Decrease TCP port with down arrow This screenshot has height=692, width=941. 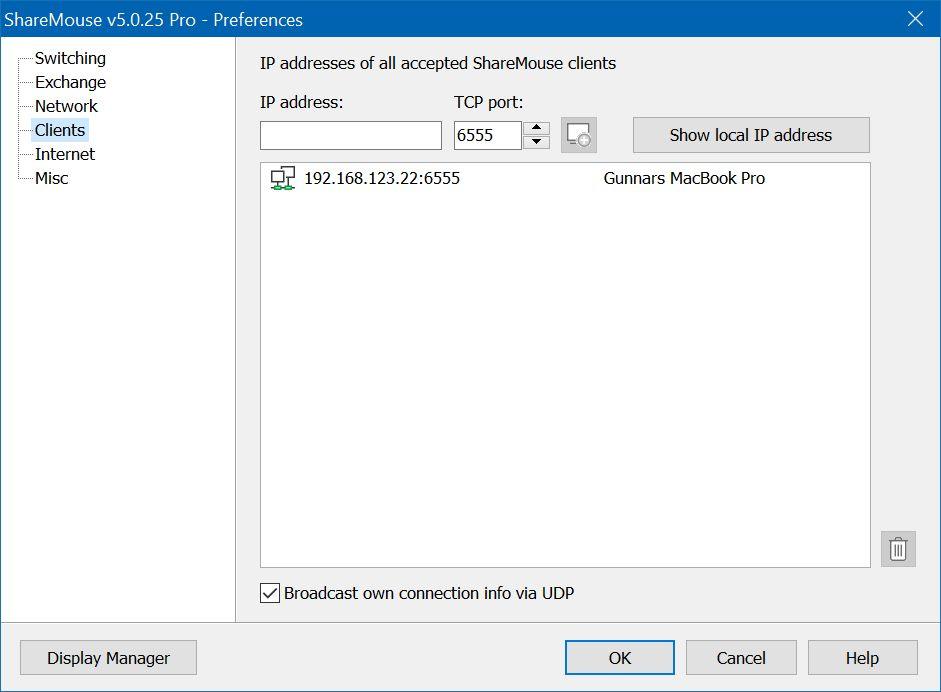tap(537, 142)
